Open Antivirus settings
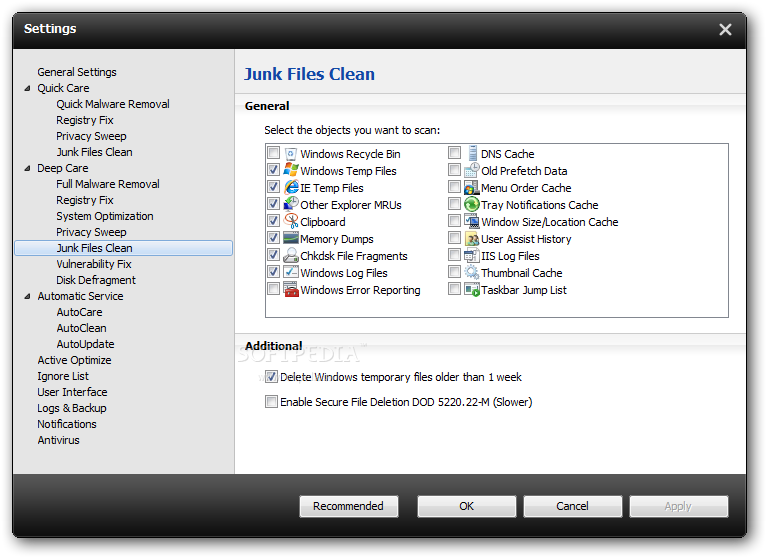Viewport: 767px width, 558px height. (x=58, y=440)
